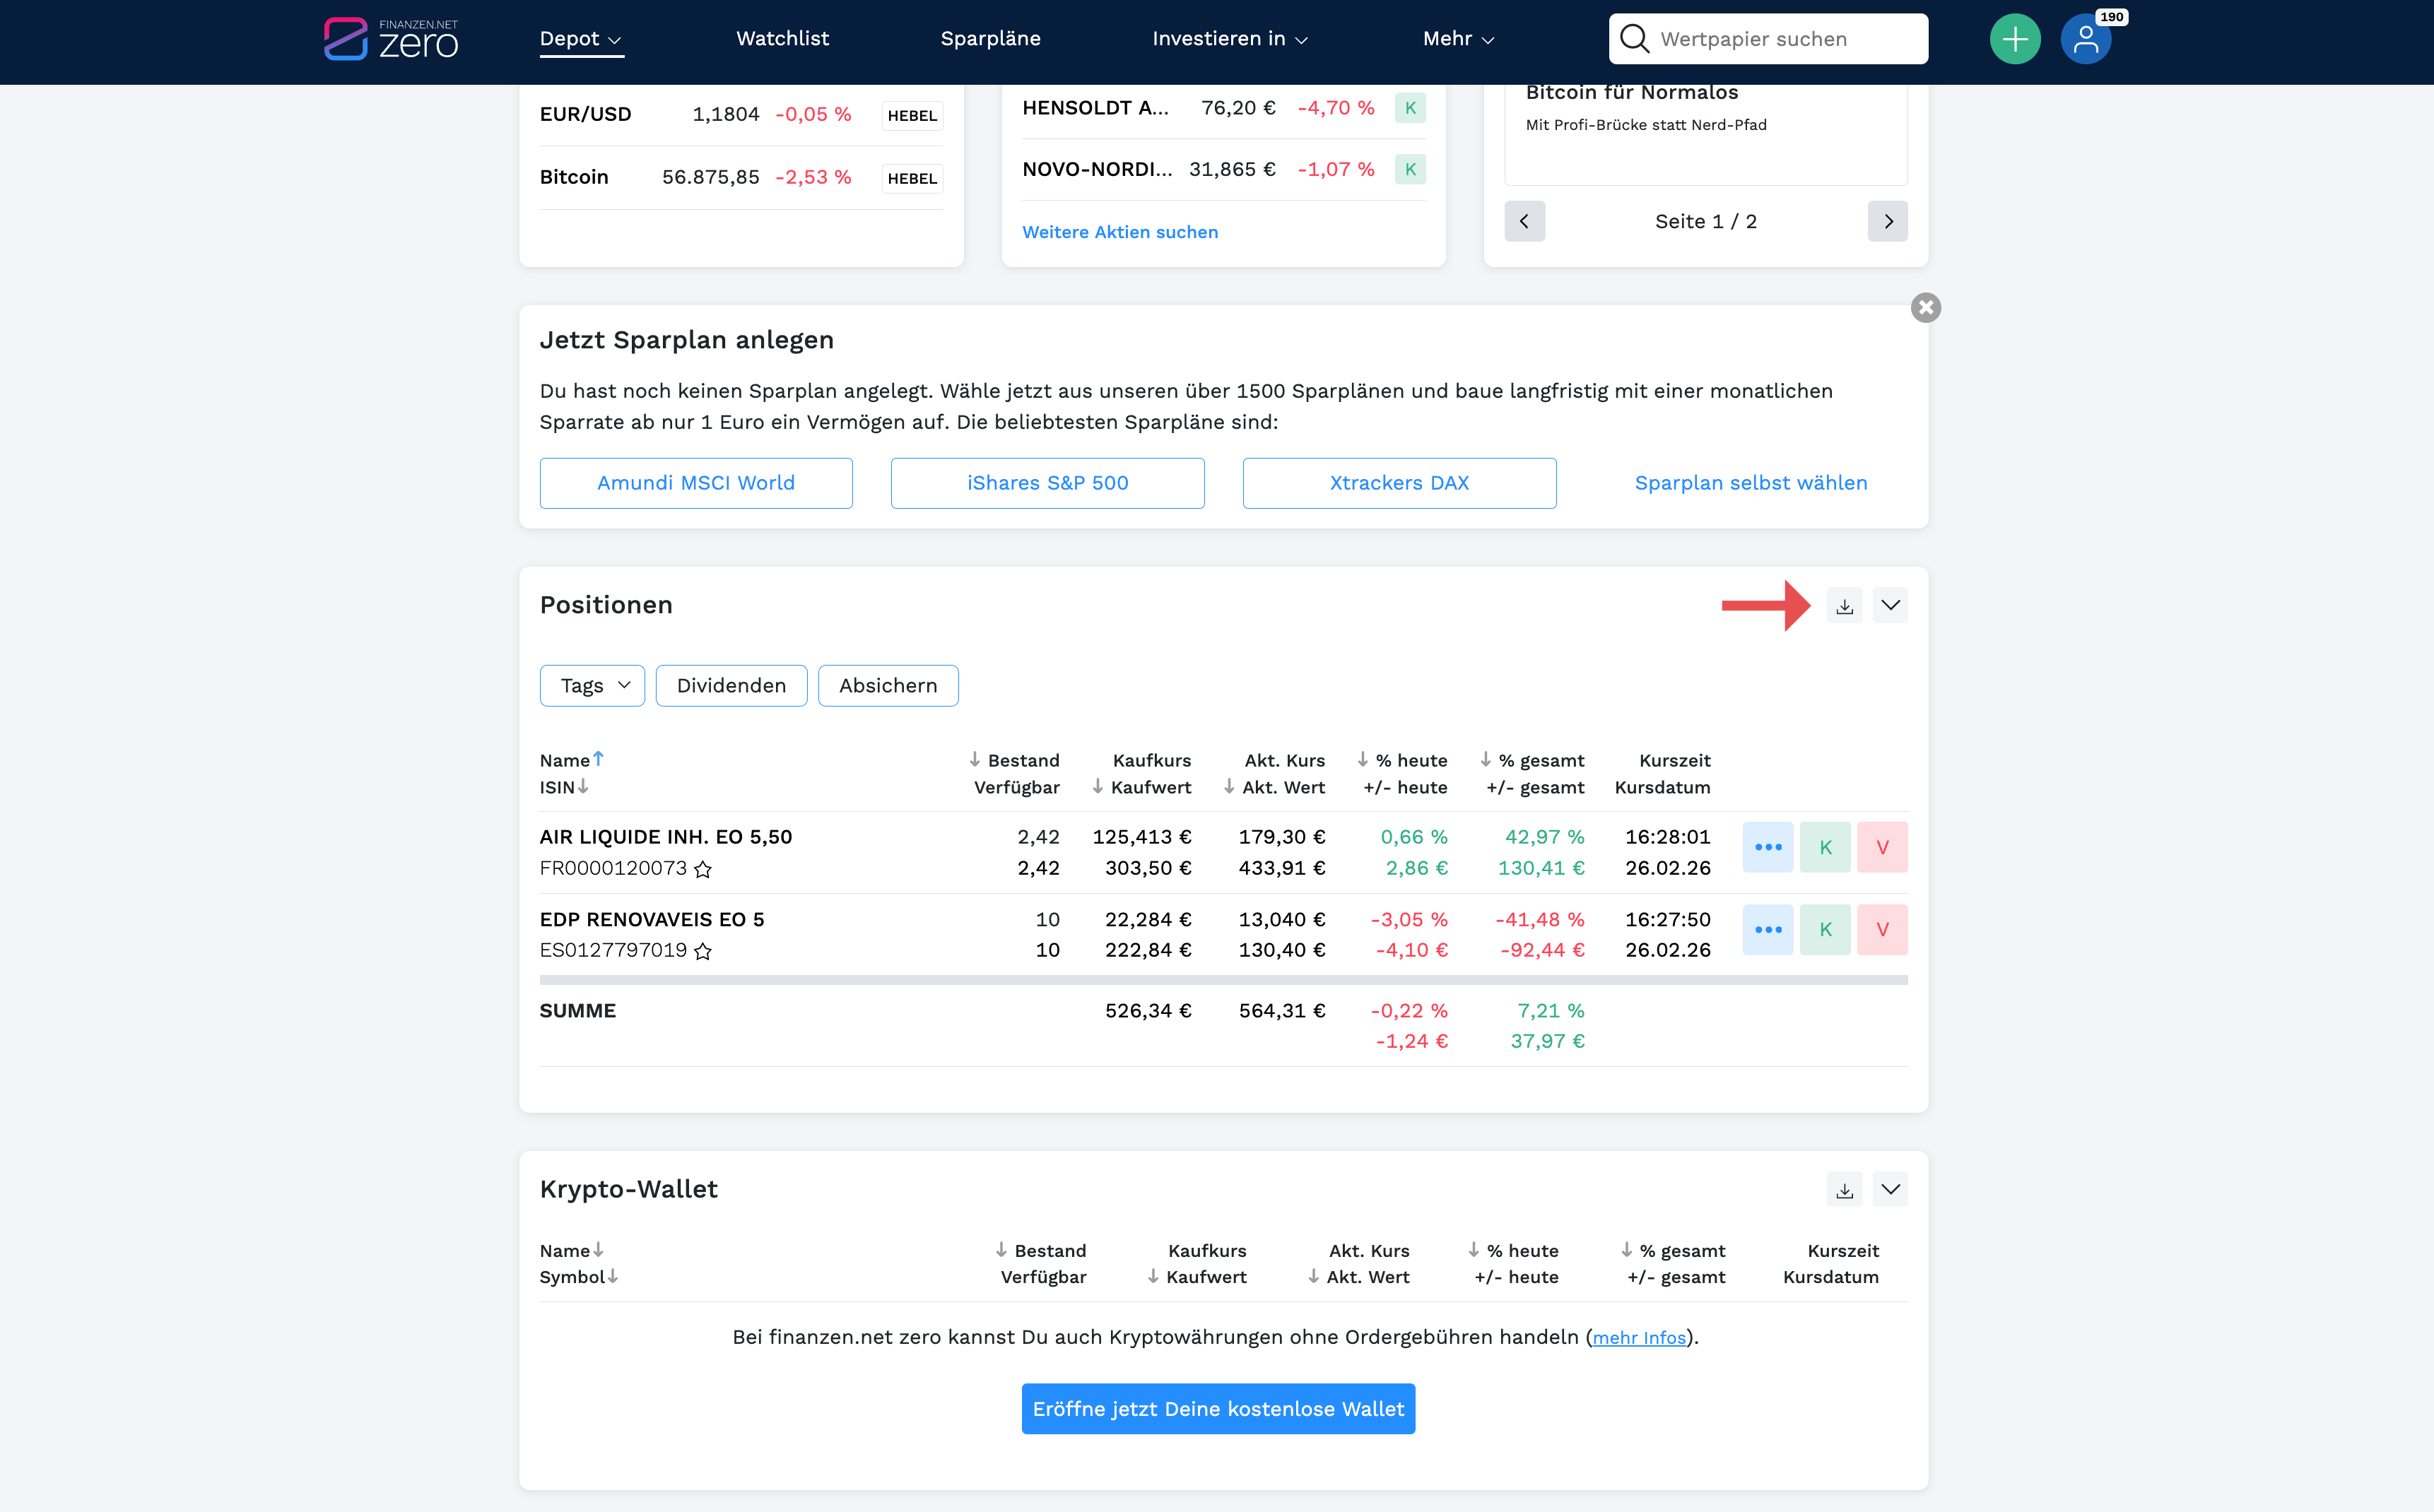Choose iShares S&P 500 savings plan
The width and height of the screenshot is (2434, 1512).
(x=1047, y=483)
